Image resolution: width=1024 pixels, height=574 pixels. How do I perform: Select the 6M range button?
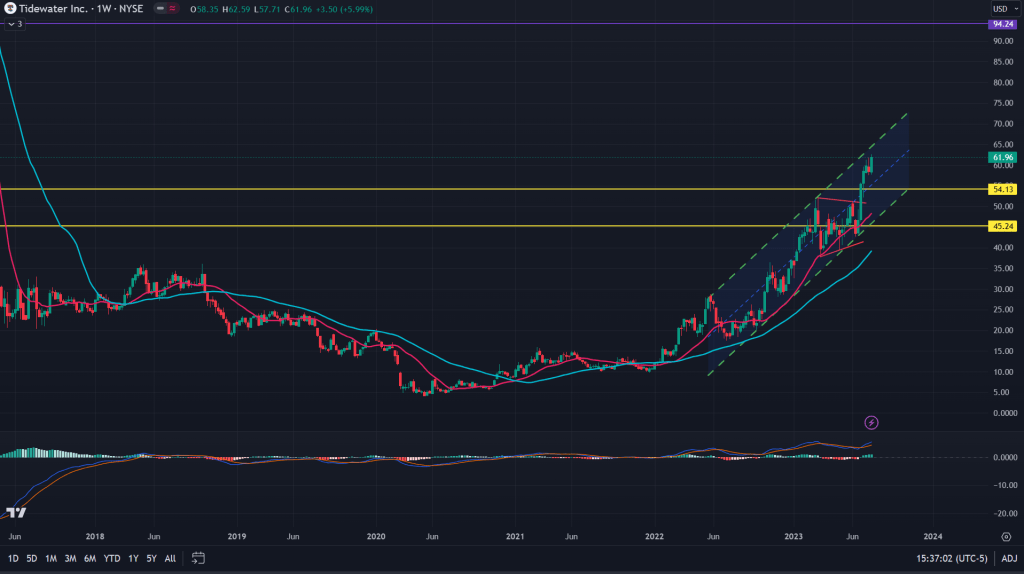click(89, 557)
